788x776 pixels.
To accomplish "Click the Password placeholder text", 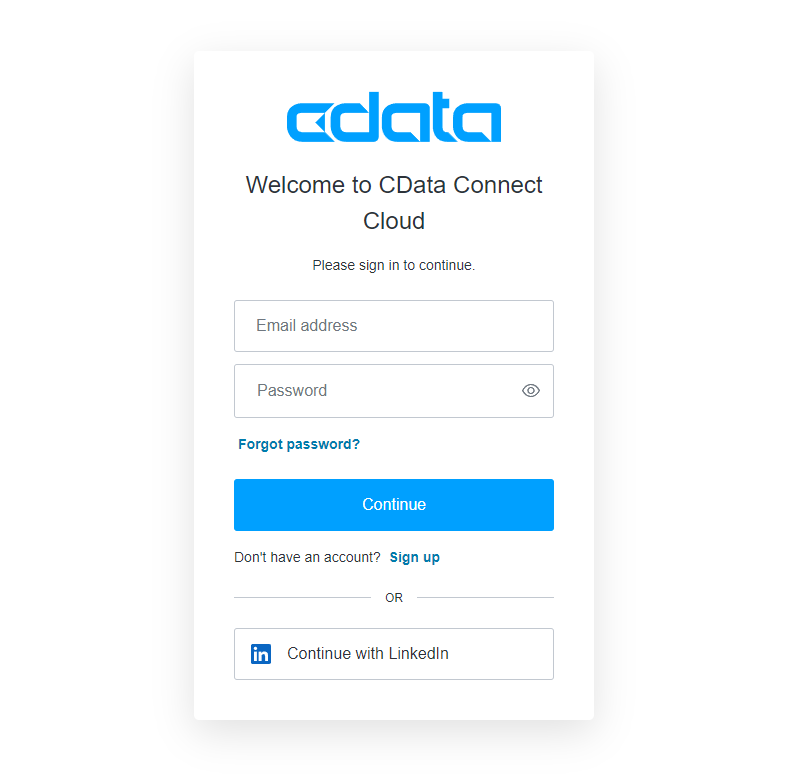I will tap(292, 391).
